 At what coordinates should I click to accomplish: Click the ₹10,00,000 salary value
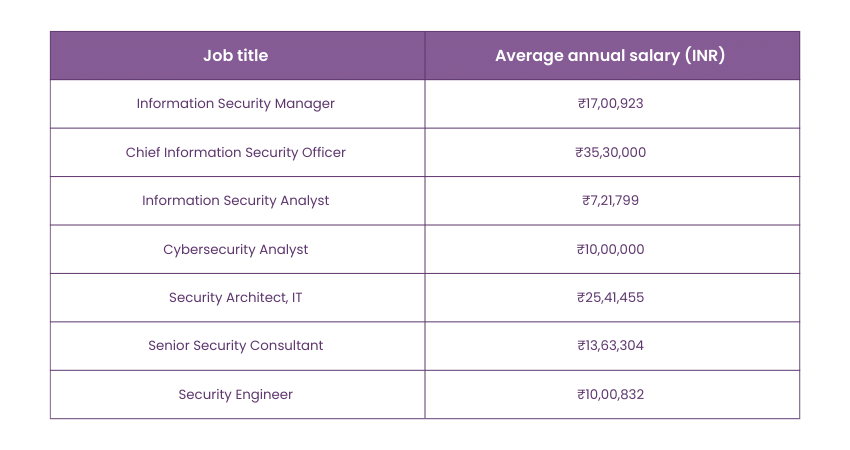[610, 249]
